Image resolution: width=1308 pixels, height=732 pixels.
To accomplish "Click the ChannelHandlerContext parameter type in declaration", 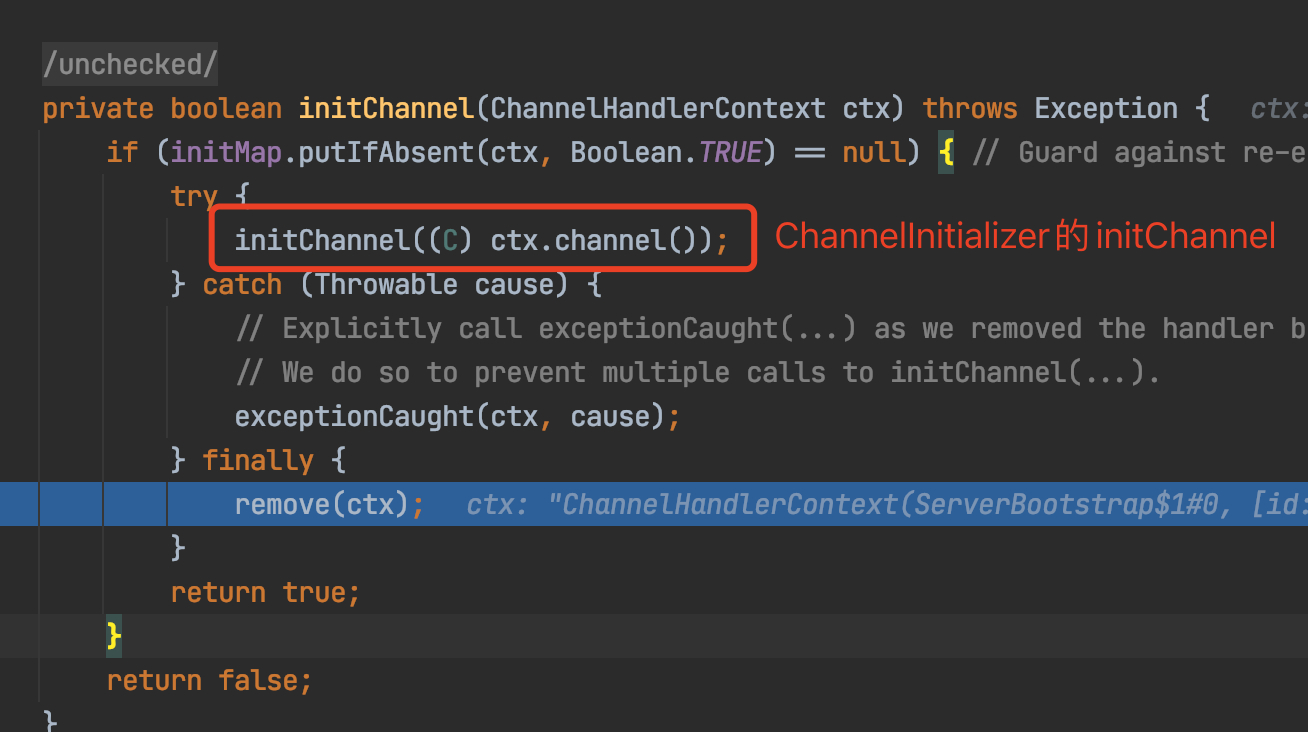I will (x=658, y=108).
